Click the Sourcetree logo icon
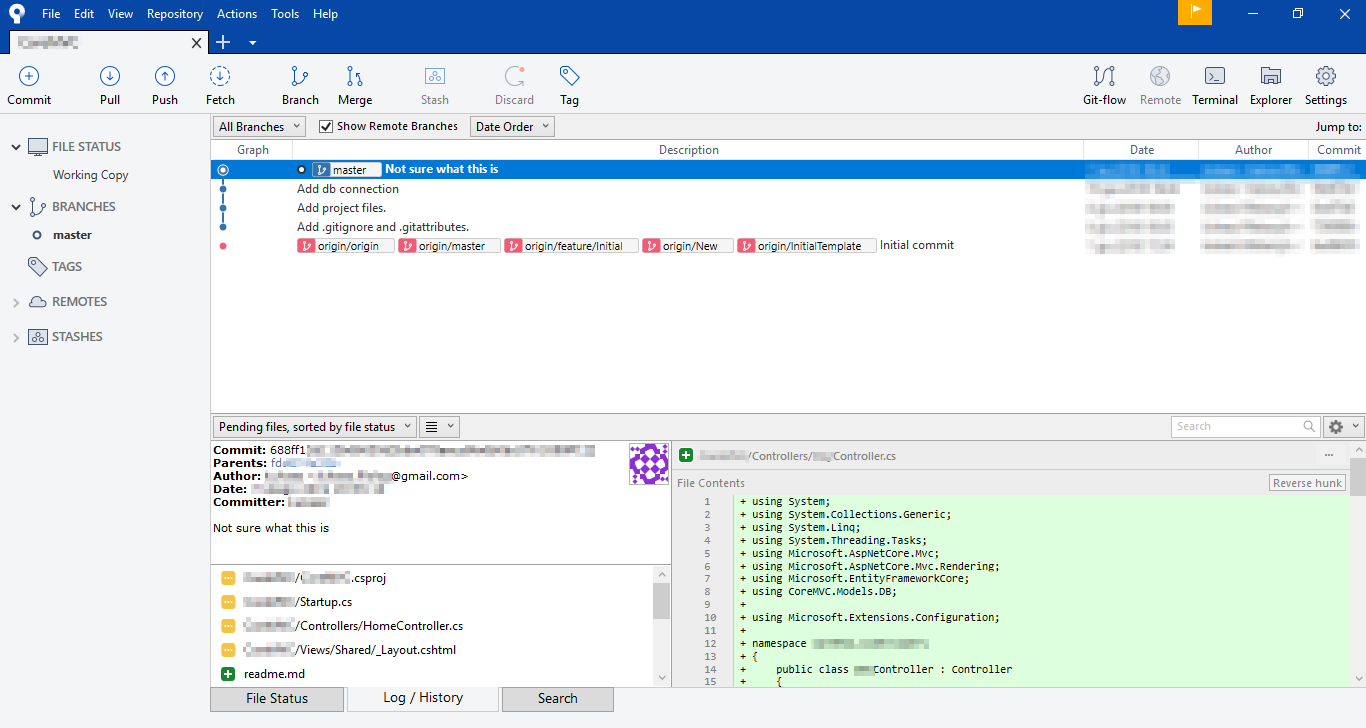 click(x=17, y=13)
